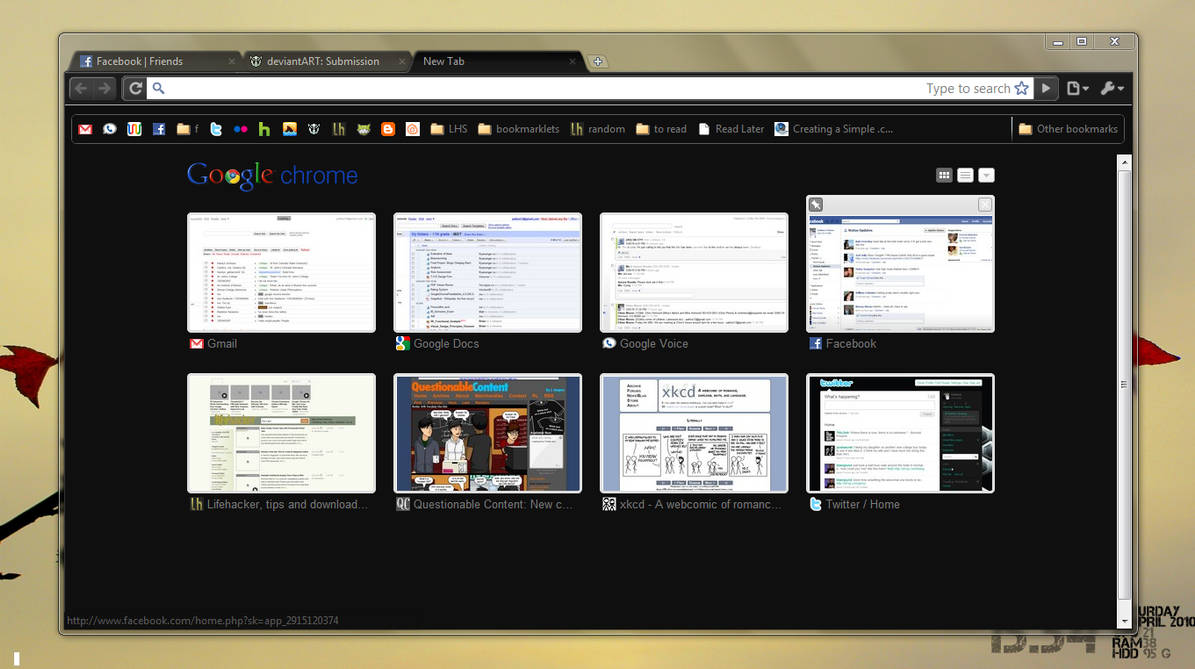This screenshot has width=1195, height=669.
Task: Close the Facebook | Friends tab
Action: [232, 62]
